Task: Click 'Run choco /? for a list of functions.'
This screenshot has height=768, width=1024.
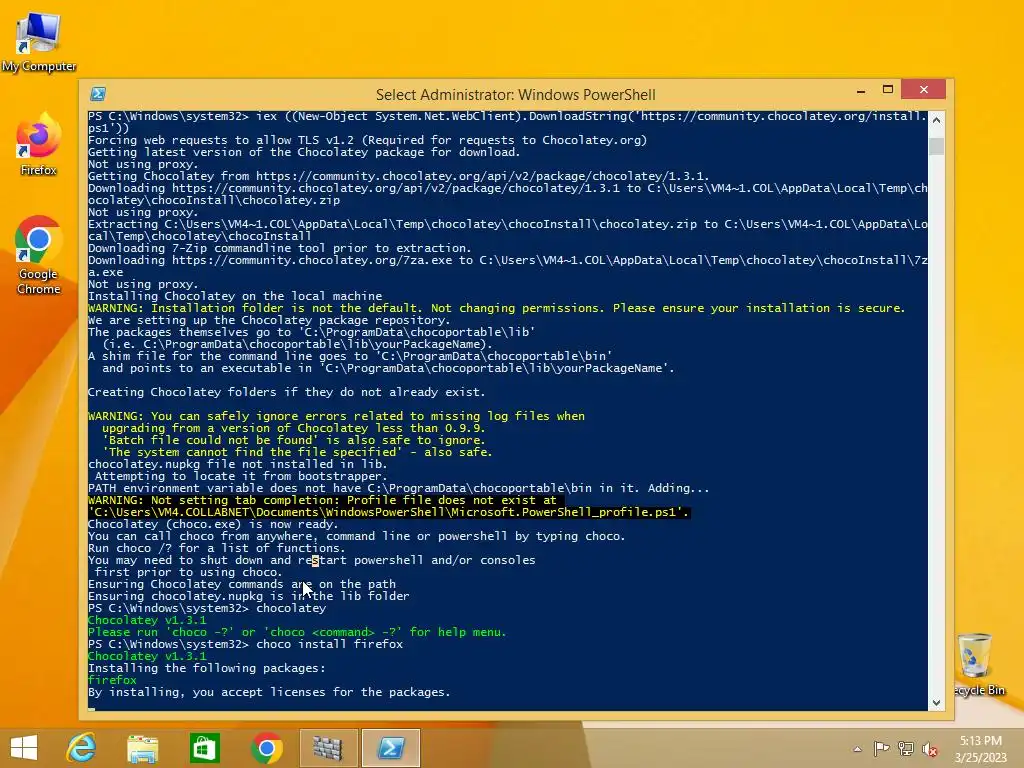Action: (216, 548)
